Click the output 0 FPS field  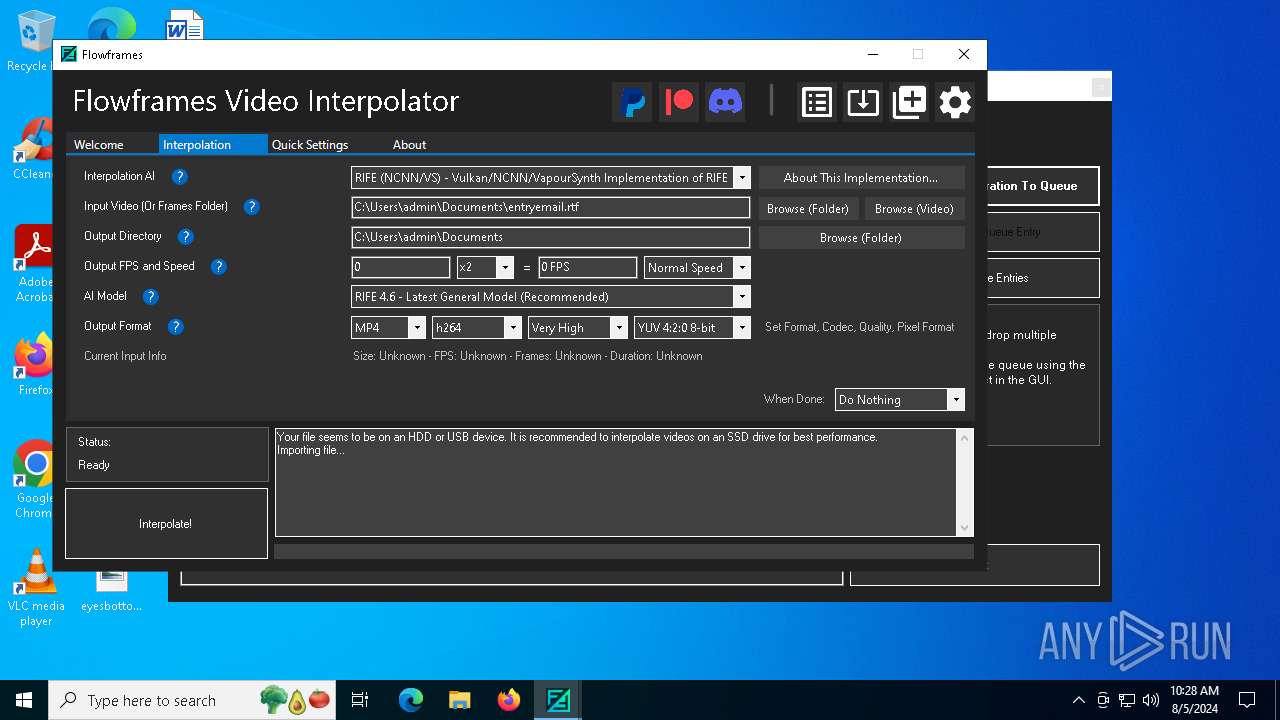pyautogui.click(x=587, y=268)
